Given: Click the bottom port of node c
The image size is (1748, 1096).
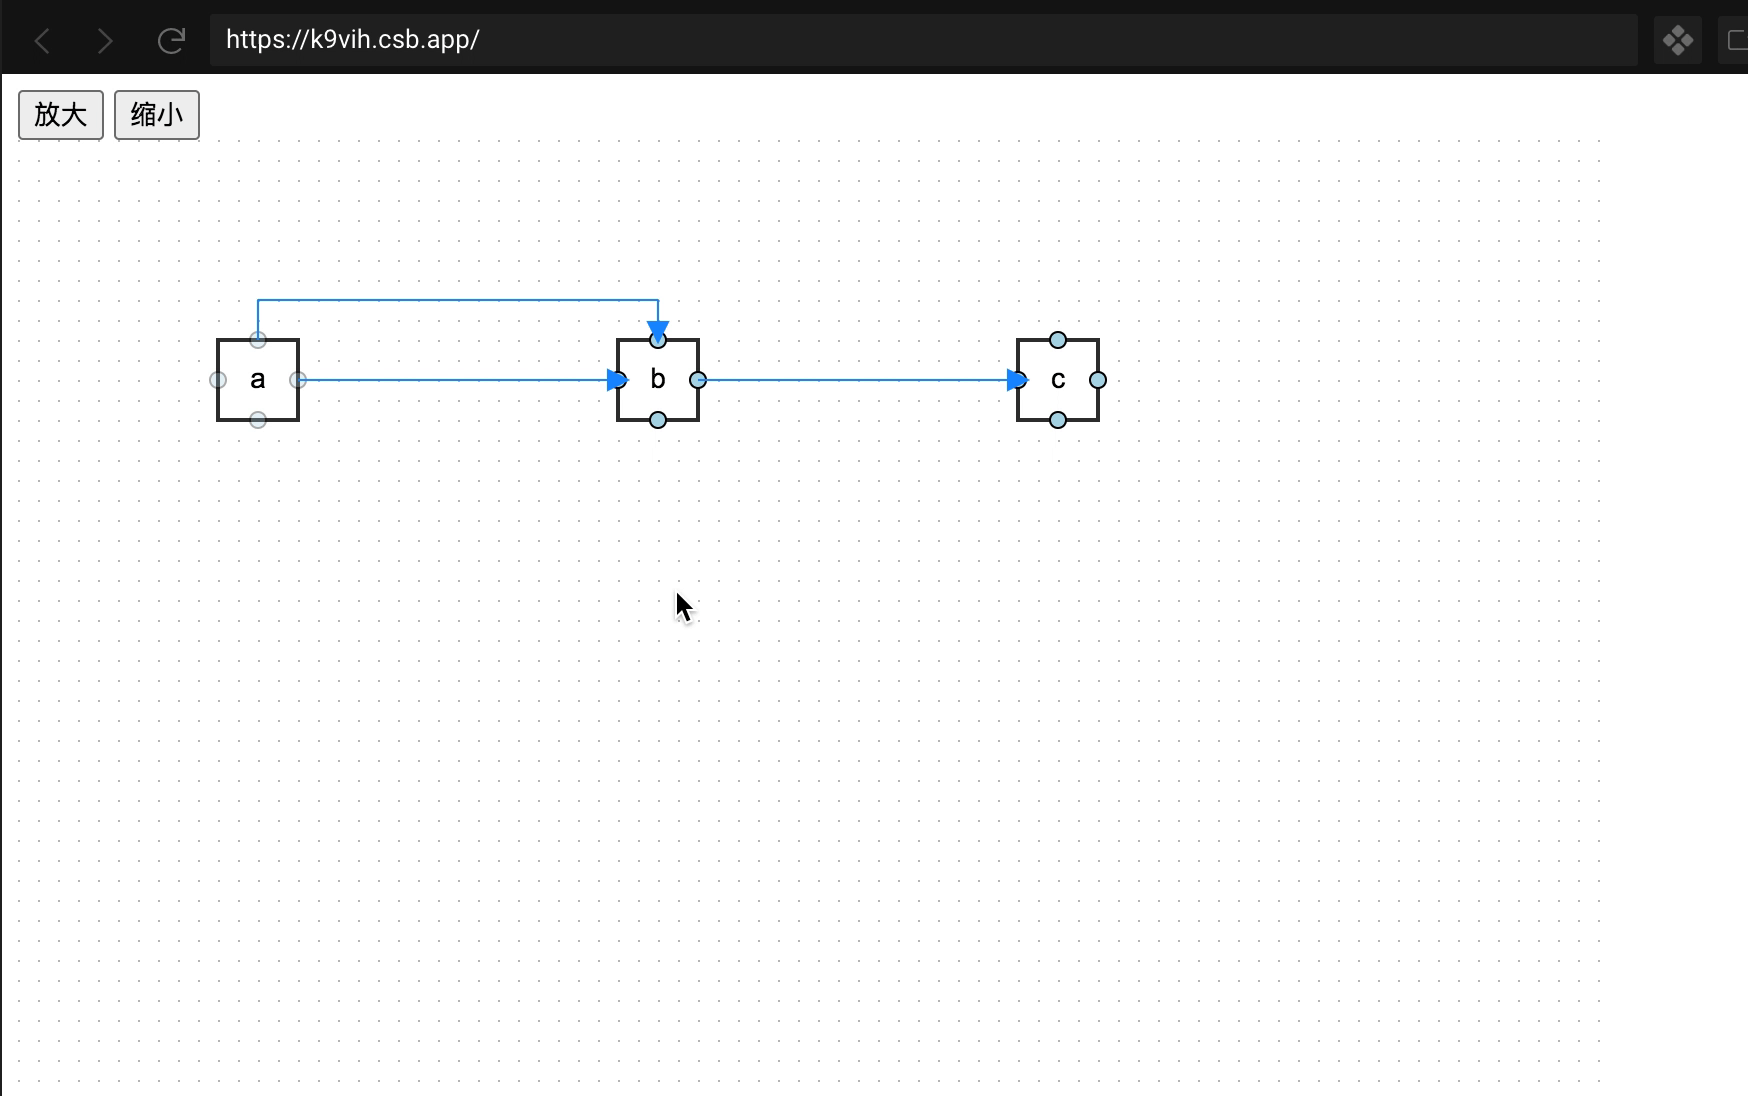Looking at the screenshot, I should [1058, 420].
